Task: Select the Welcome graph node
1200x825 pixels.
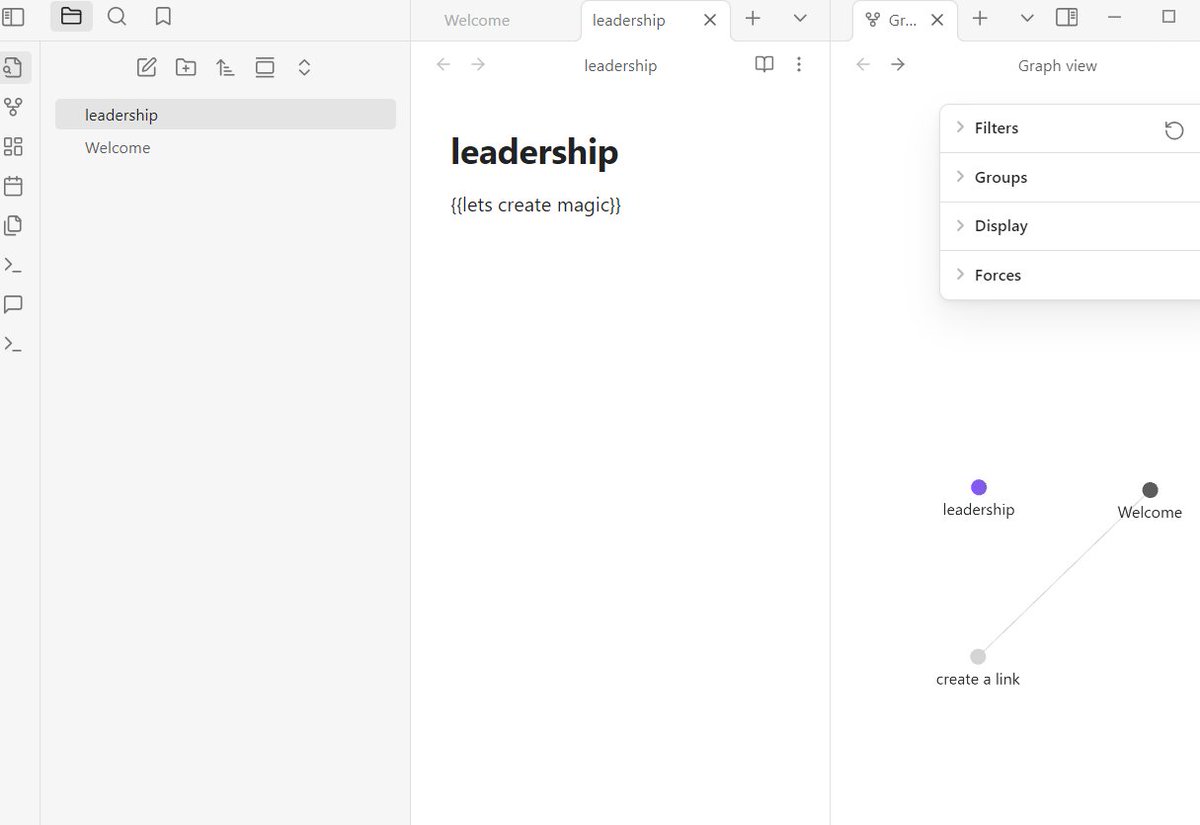Action: coord(1150,490)
